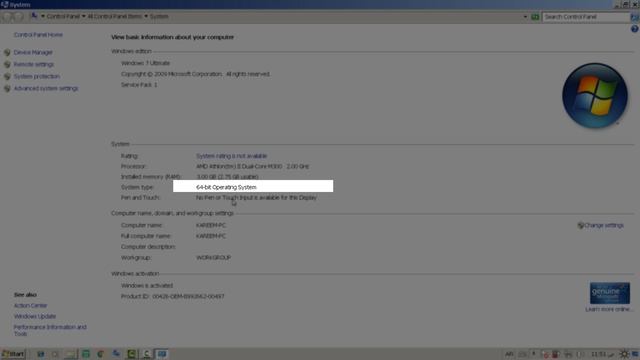
Task: Click the sun-shaped tray icon
Action: tap(624, 354)
